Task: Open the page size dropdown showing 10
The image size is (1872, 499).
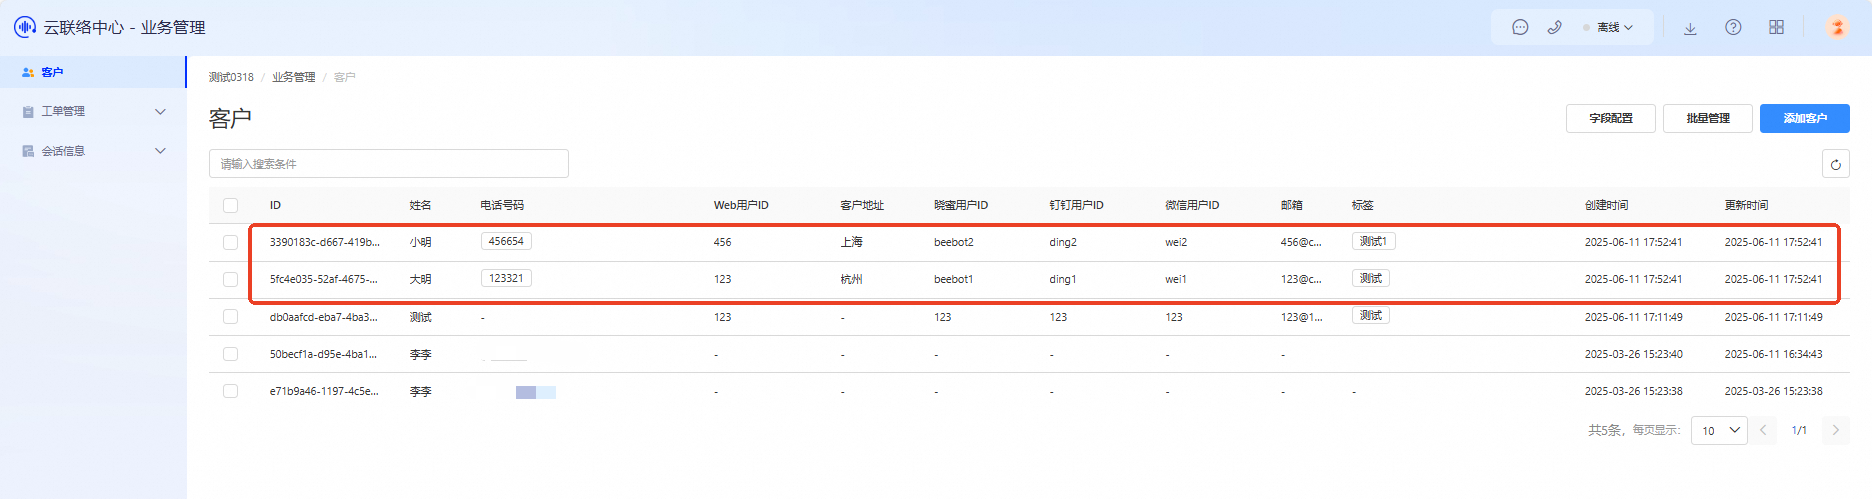Action: point(1719,430)
